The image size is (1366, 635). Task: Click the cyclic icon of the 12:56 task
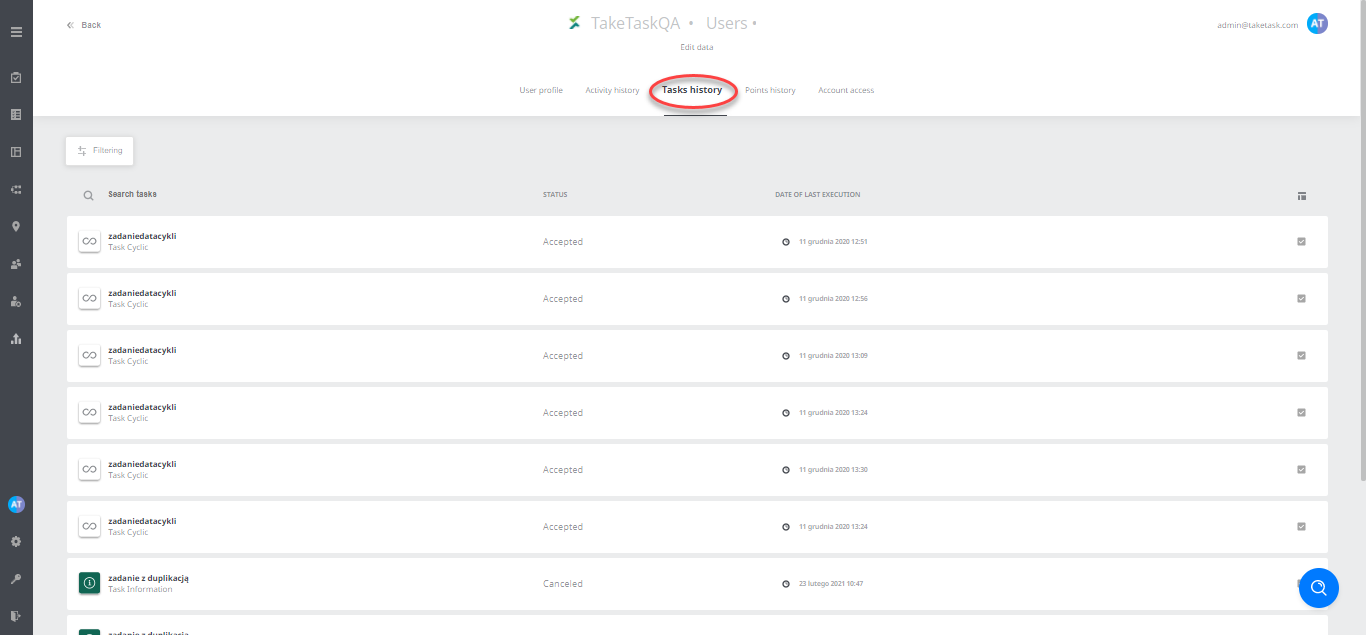[x=89, y=299]
